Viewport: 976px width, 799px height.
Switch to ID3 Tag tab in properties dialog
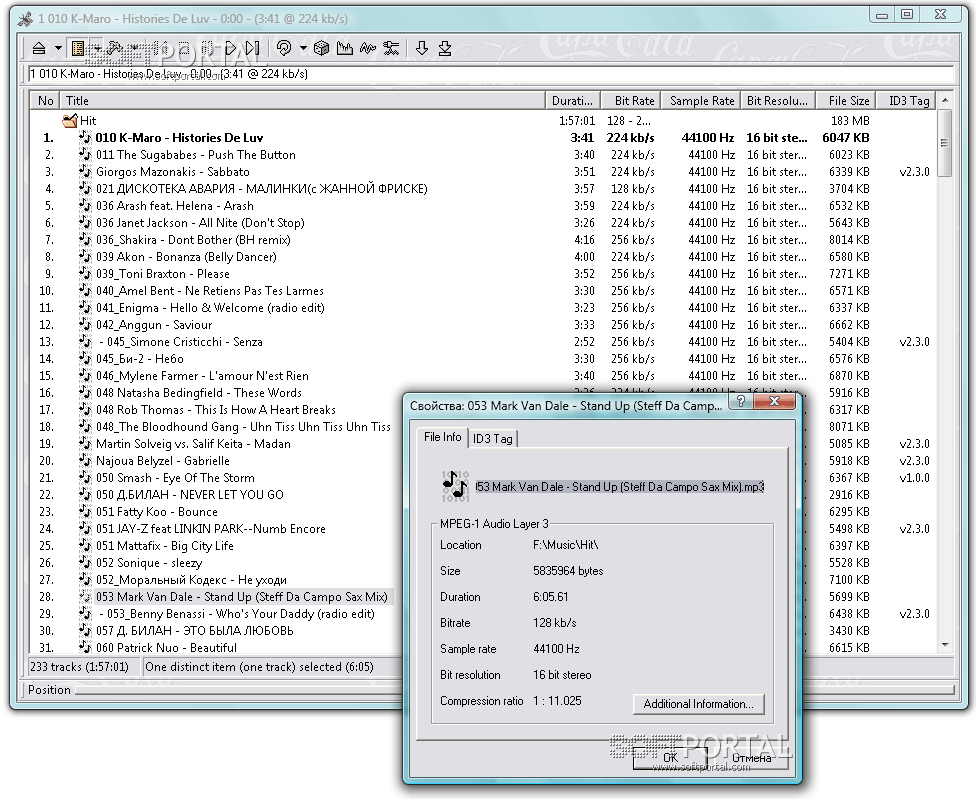(x=492, y=439)
